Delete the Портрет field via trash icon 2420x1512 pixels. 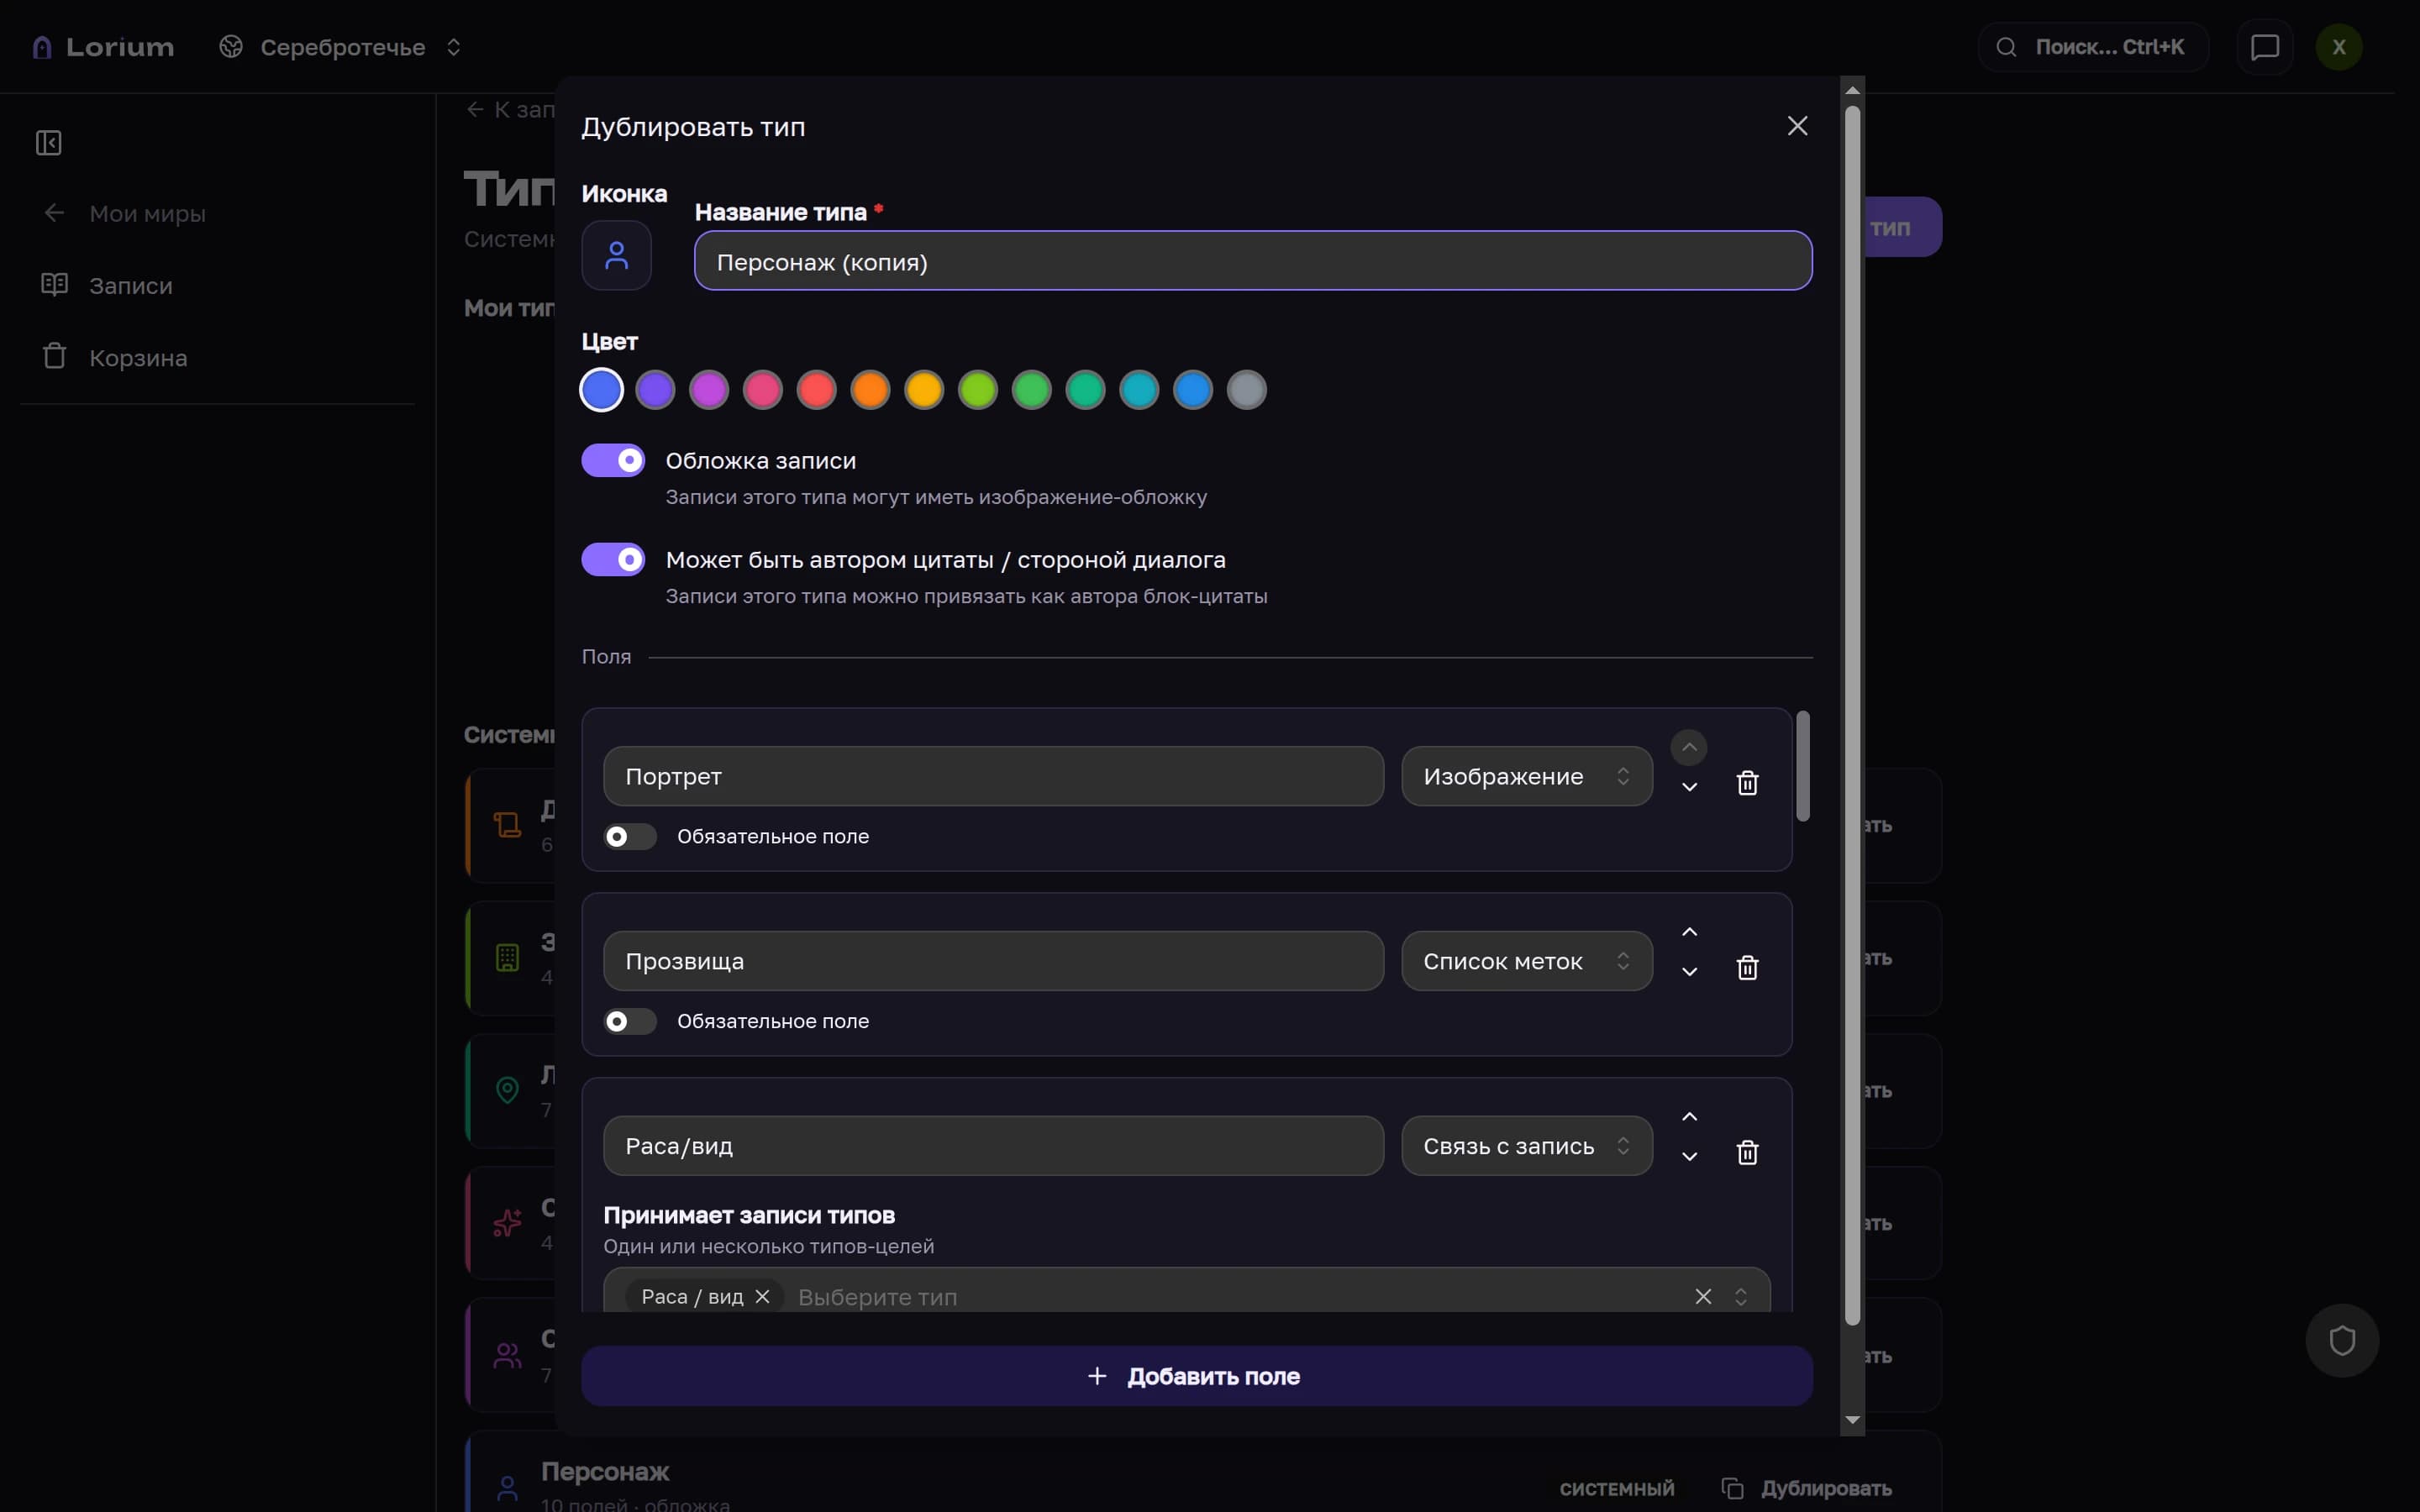[1747, 783]
